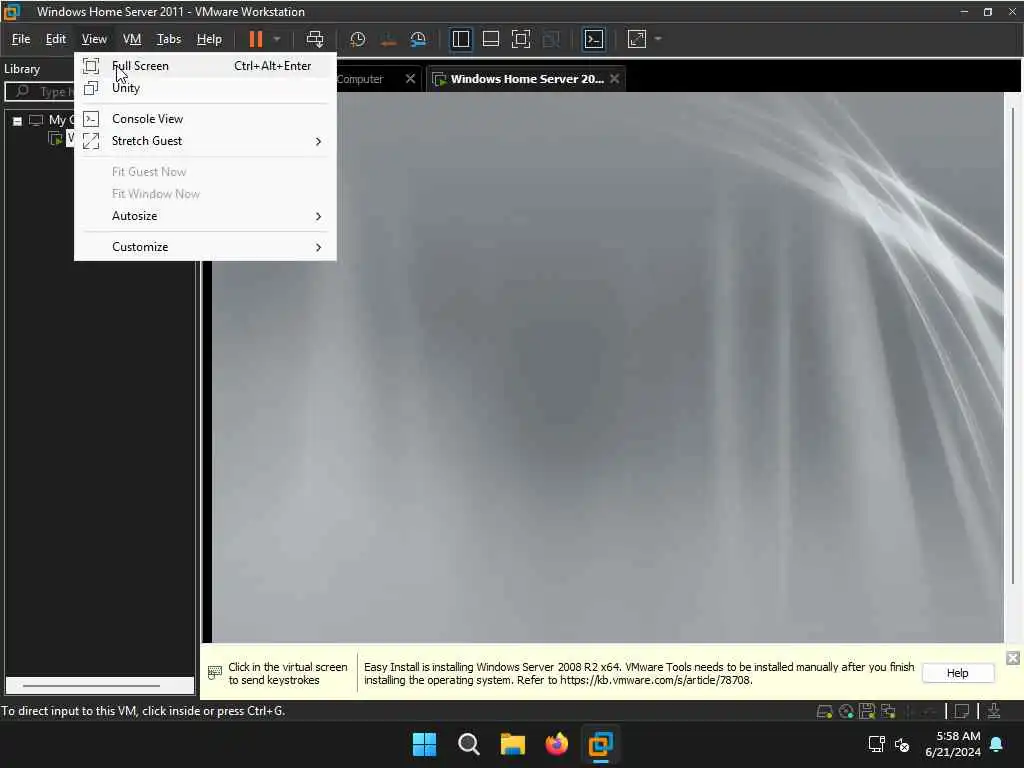Open the File menu
The image size is (1024, 768).
coord(21,39)
